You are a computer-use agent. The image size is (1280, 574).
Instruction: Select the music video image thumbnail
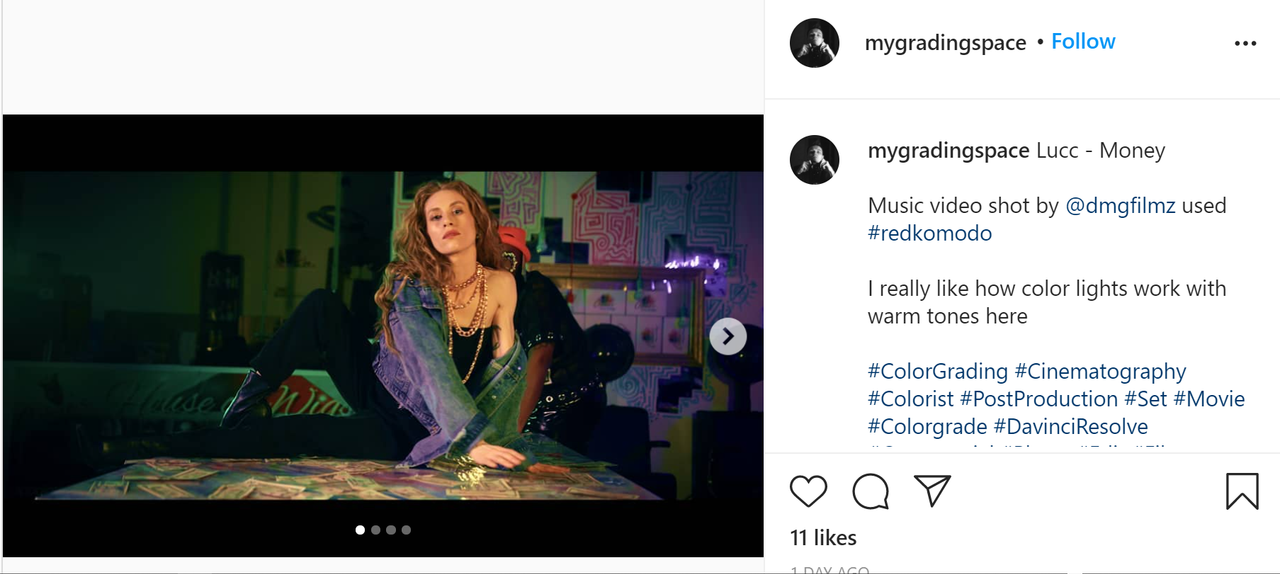[383, 336]
